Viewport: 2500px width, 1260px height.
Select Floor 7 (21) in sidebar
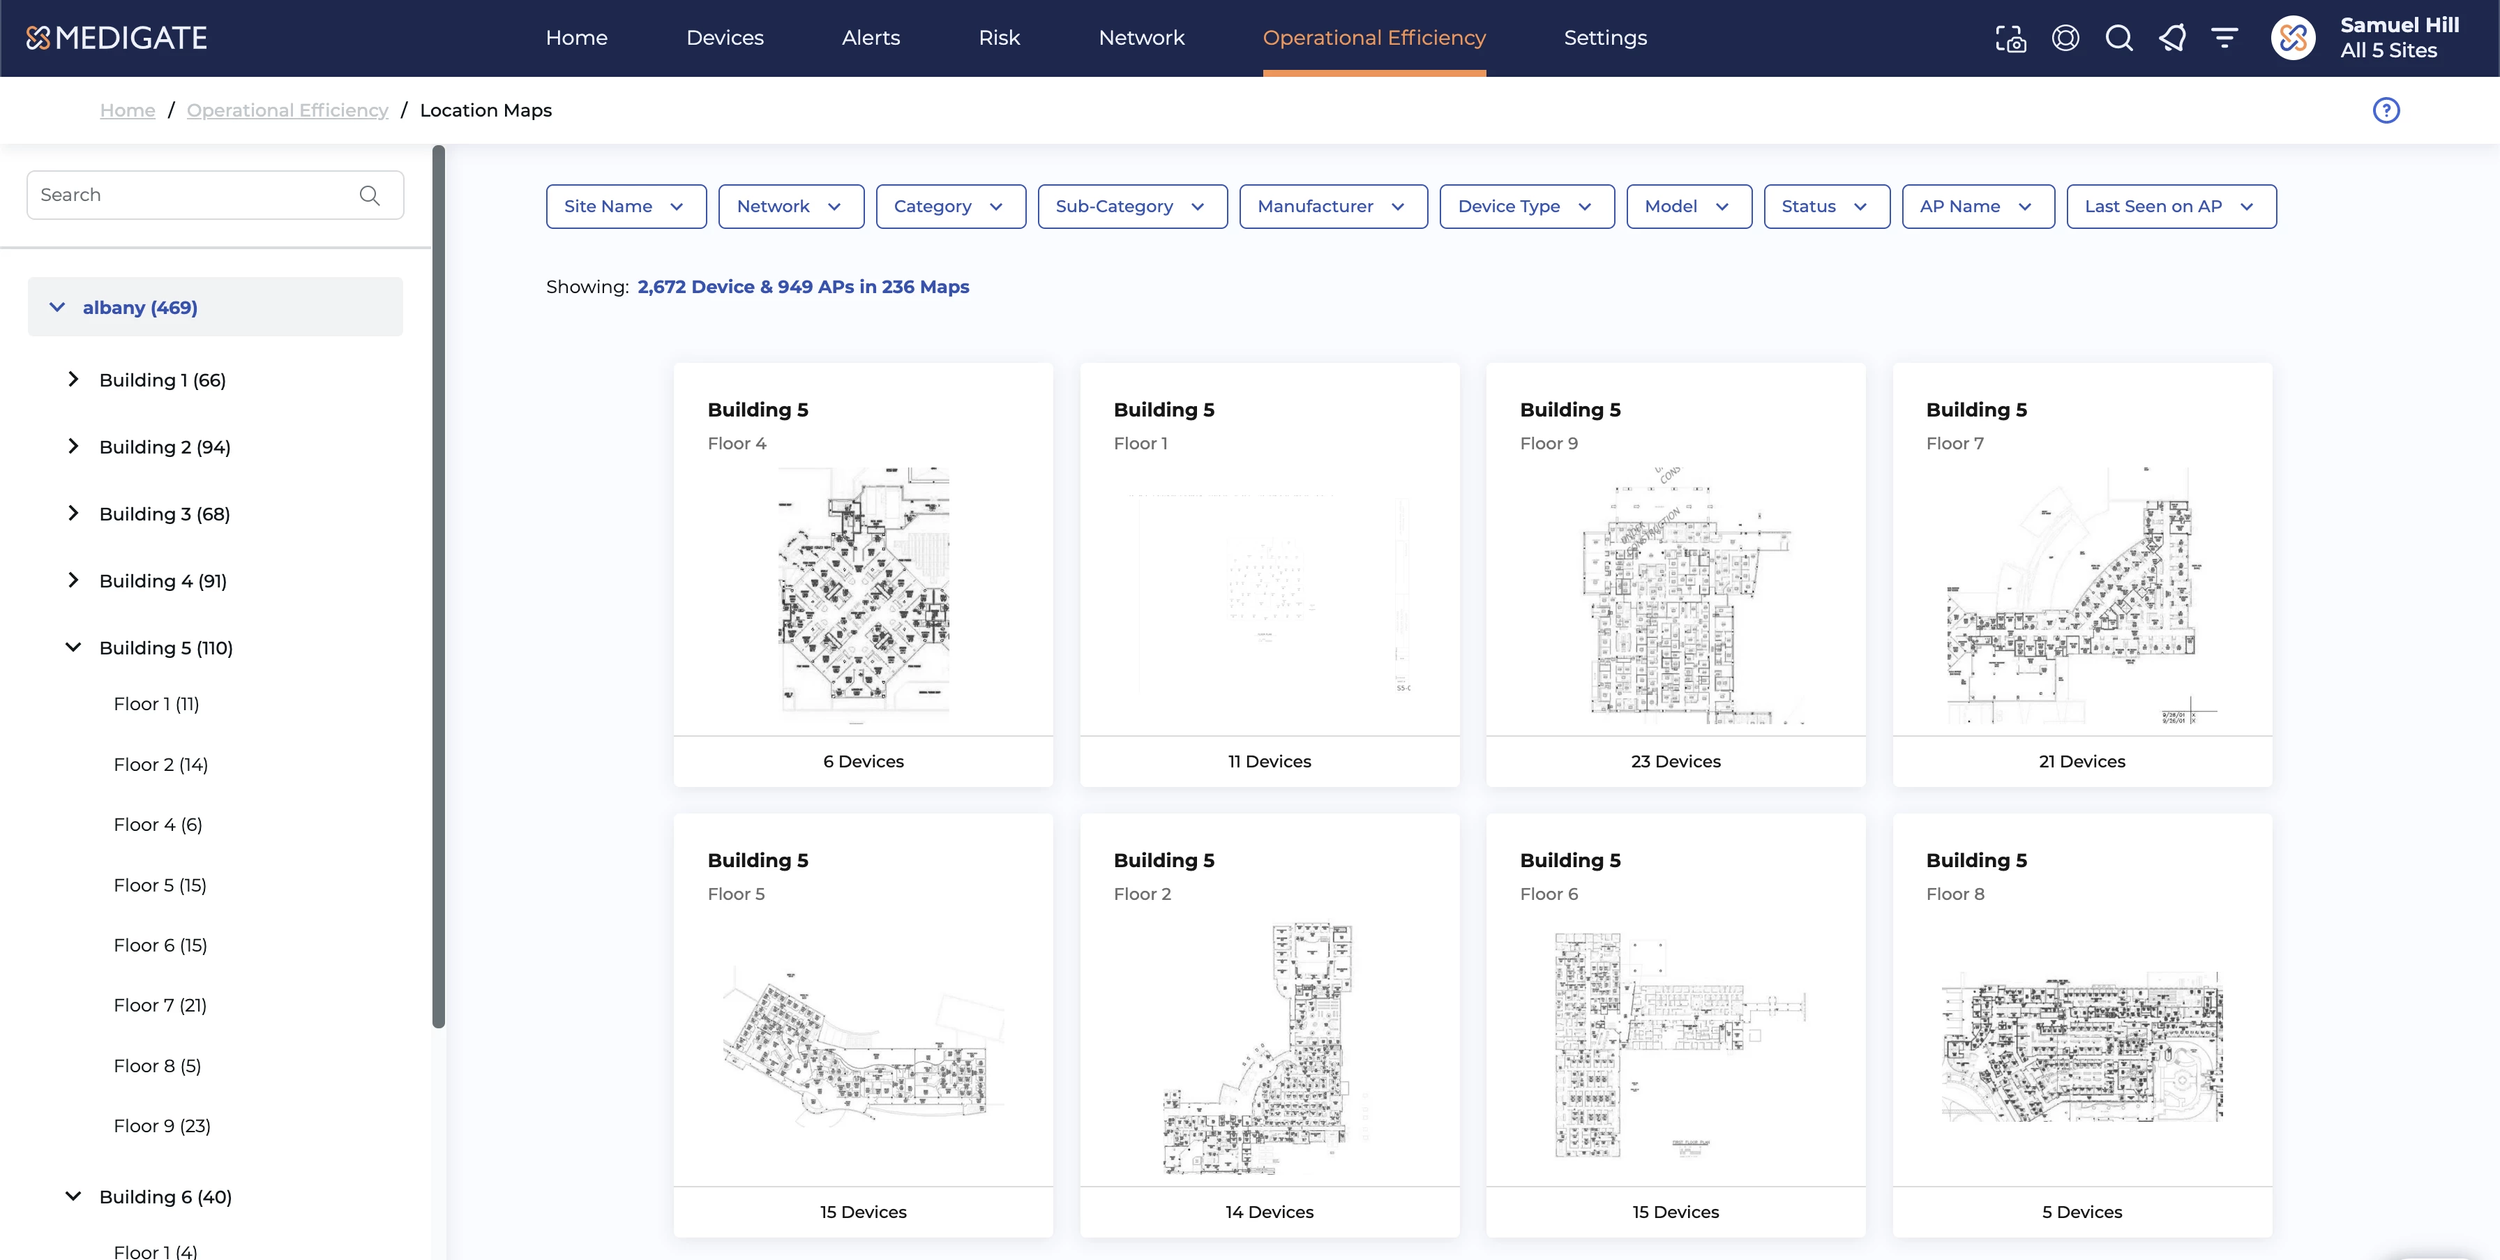click(x=160, y=1005)
